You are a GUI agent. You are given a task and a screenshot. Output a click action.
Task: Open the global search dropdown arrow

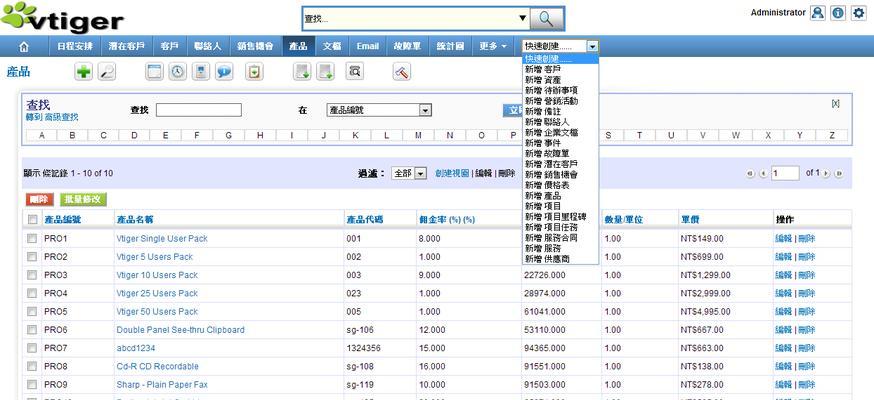(x=522, y=18)
